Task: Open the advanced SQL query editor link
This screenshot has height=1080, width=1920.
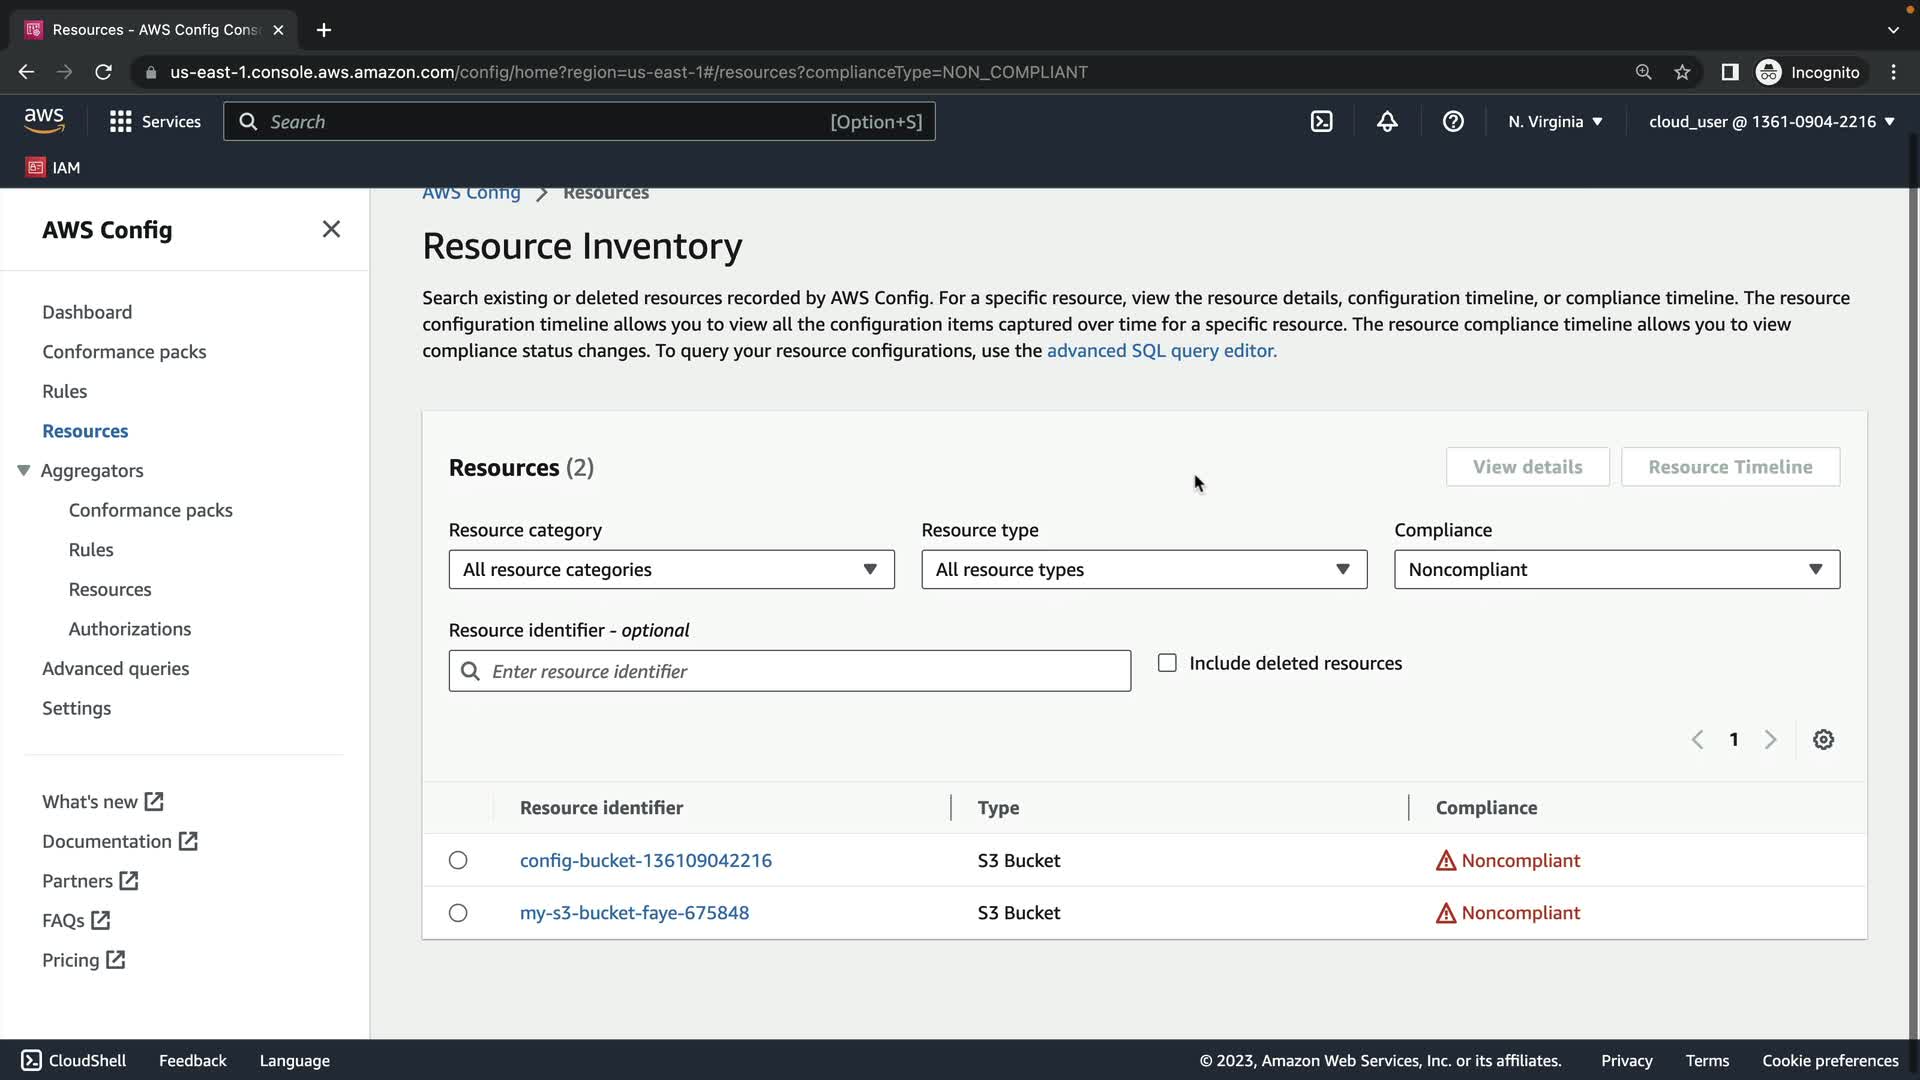Action: [x=1161, y=351]
